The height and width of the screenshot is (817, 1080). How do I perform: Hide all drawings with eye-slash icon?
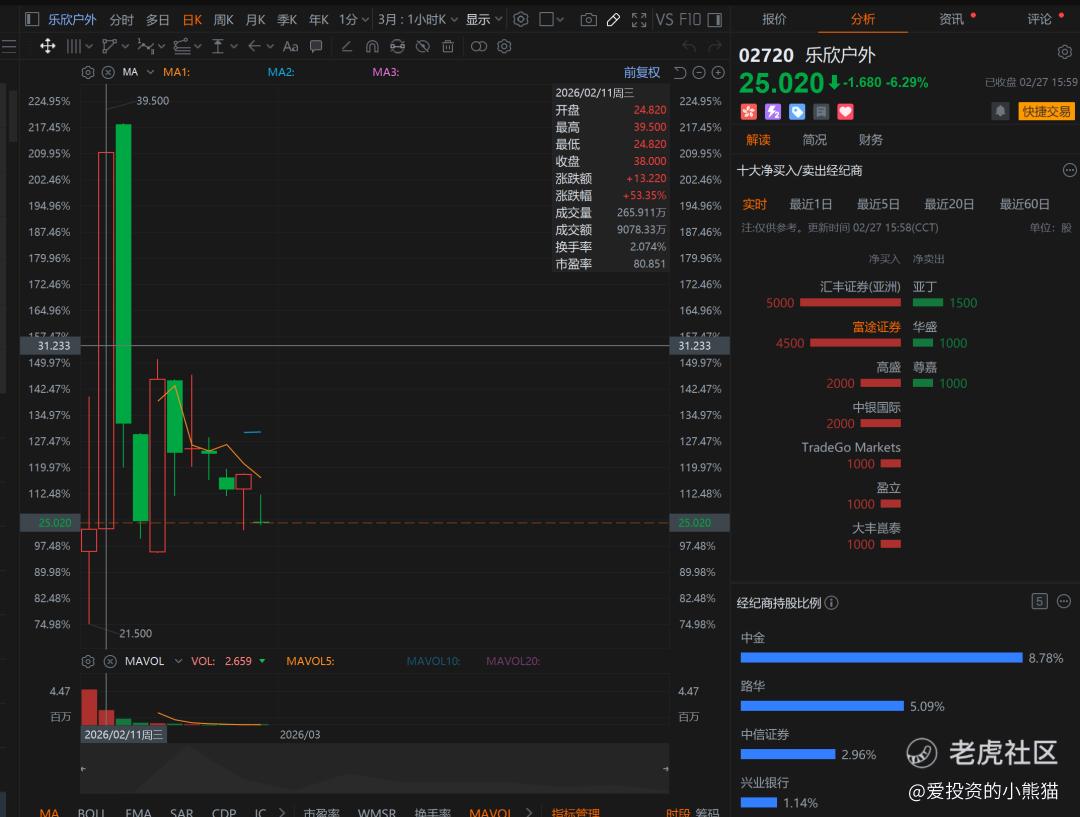423,46
